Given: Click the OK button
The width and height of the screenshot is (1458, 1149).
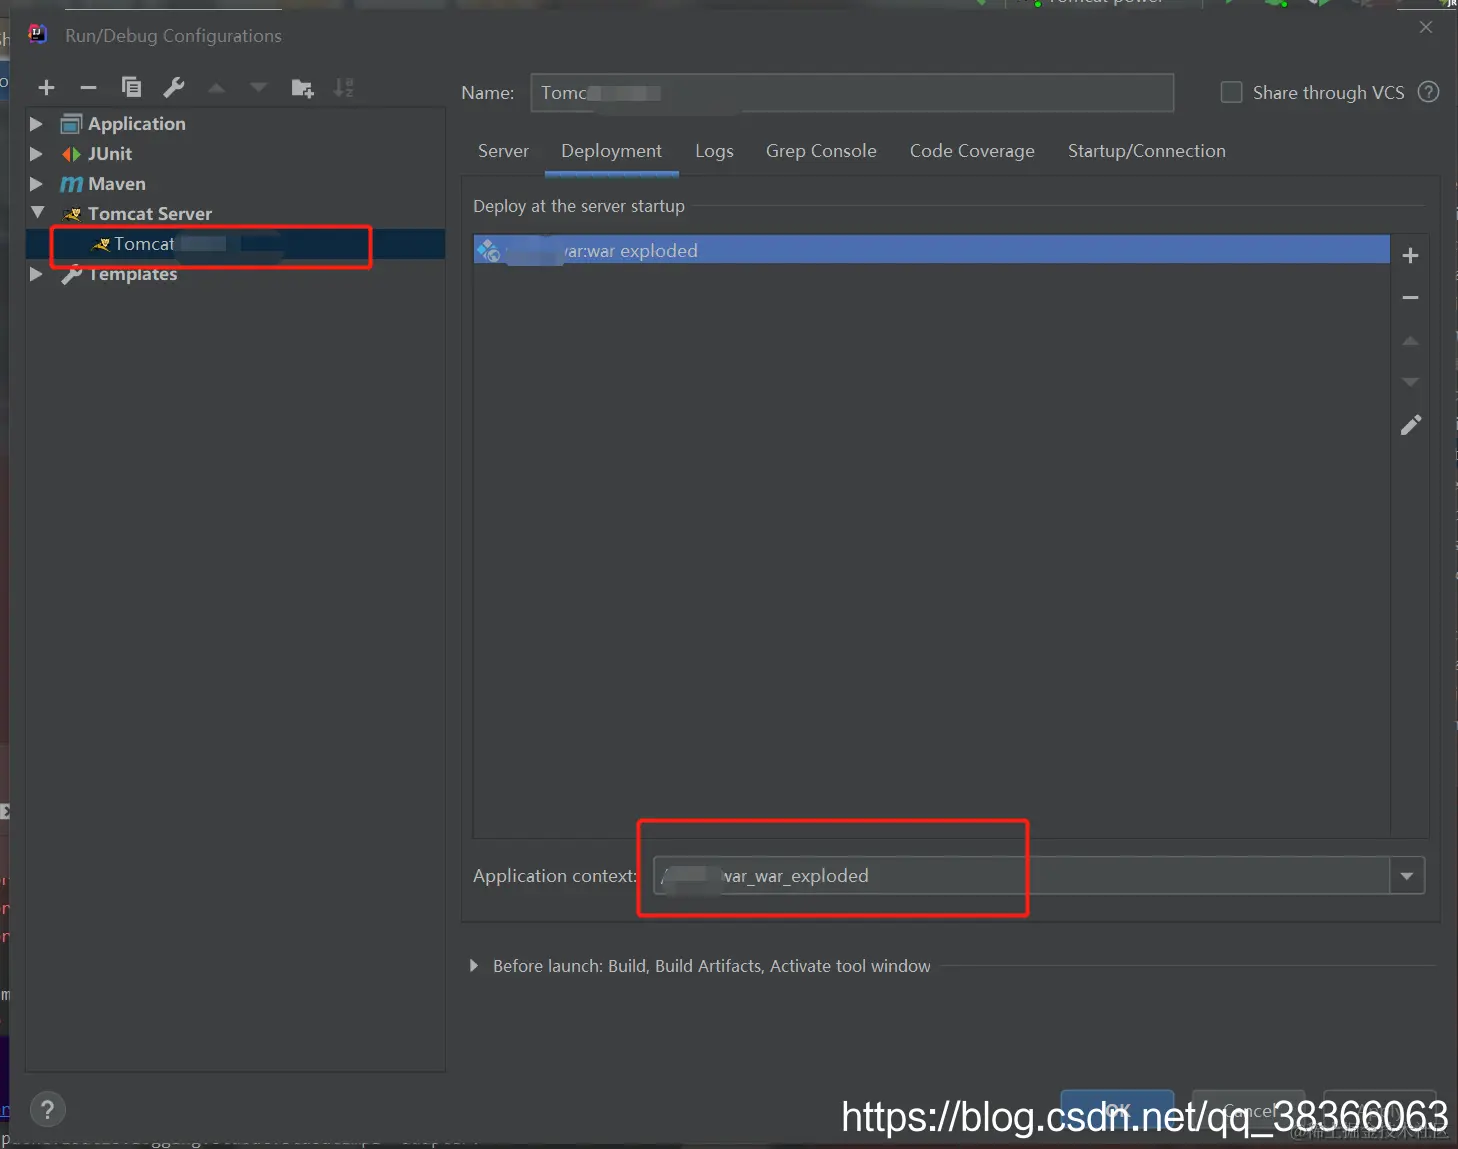Looking at the screenshot, I should coord(1117,1110).
